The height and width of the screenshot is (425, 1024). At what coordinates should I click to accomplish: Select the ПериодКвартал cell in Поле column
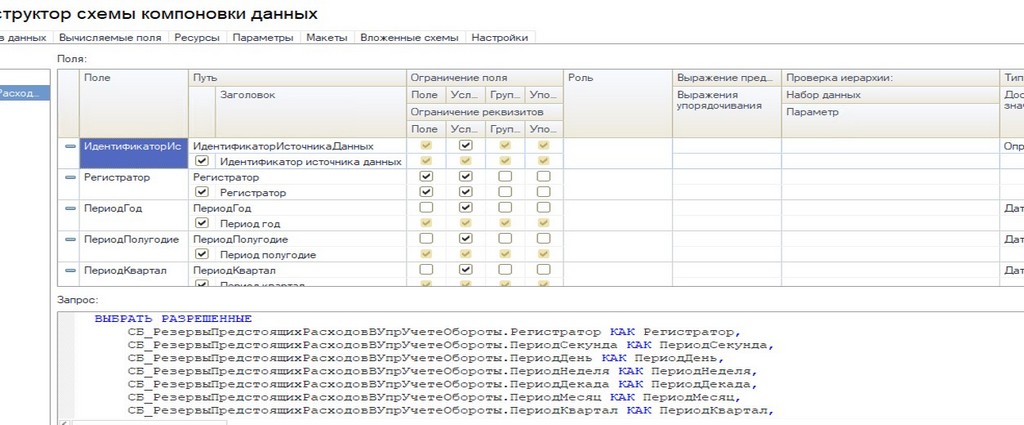[x=134, y=274]
